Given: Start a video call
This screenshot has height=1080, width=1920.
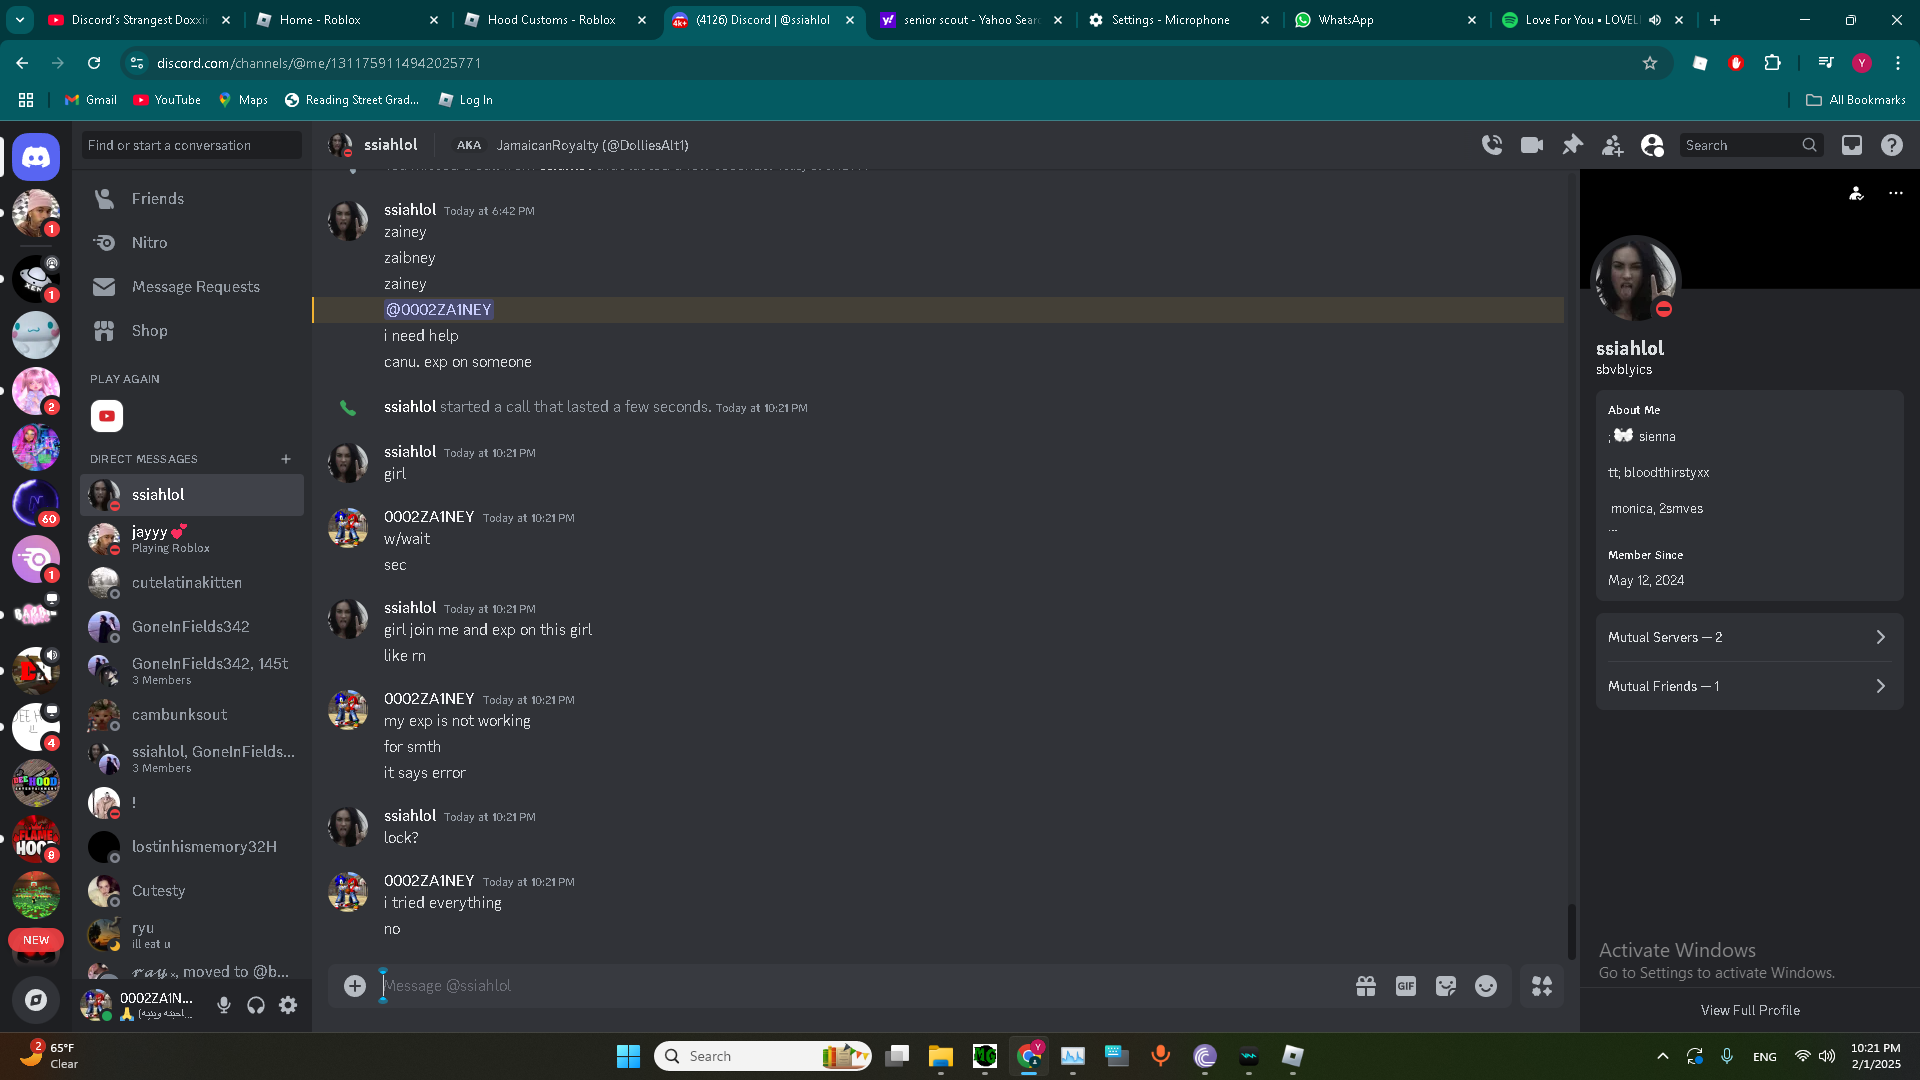Looking at the screenshot, I should pos(1531,145).
